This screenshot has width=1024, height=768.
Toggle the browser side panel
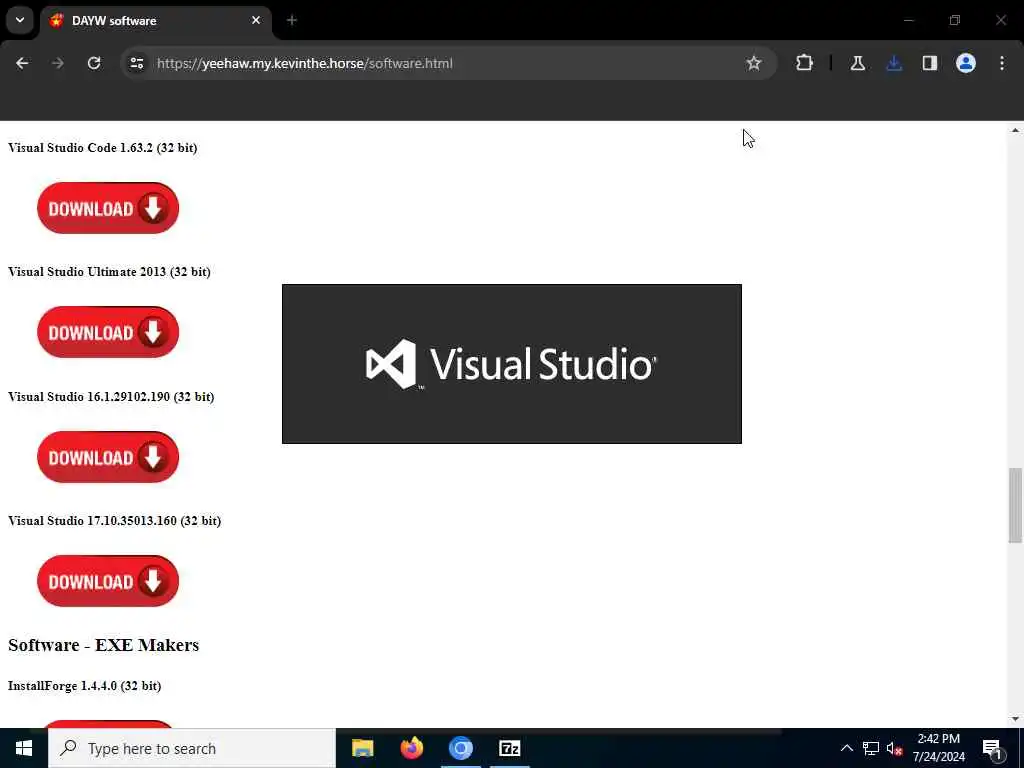(930, 63)
